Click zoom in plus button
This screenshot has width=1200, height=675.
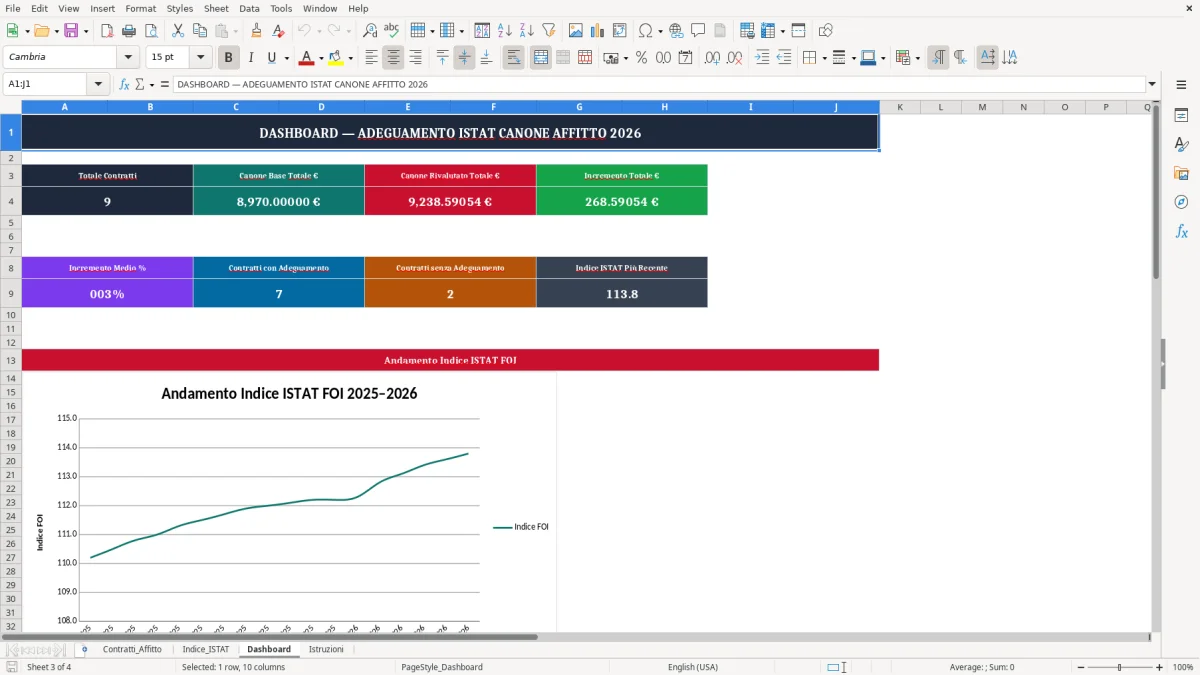pyautogui.click(x=1159, y=667)
